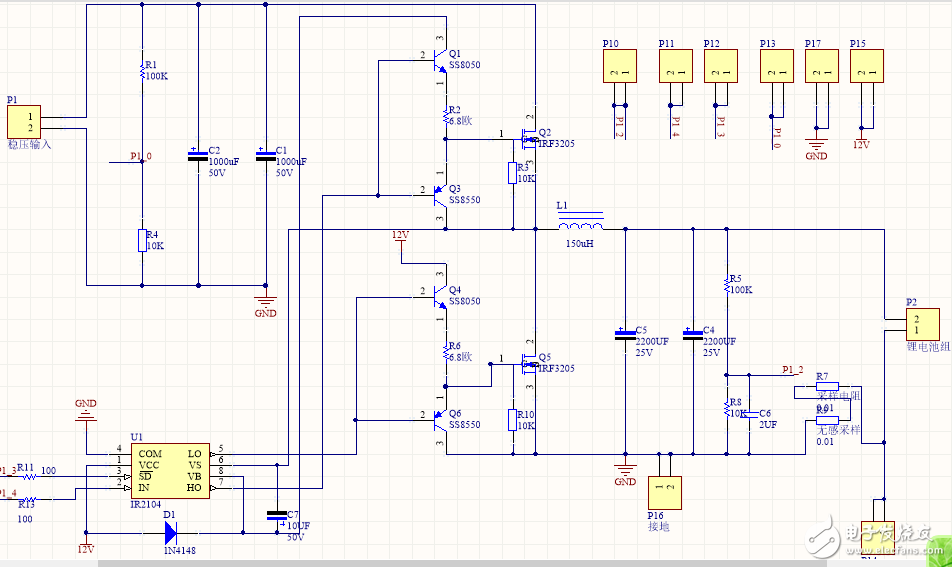The height and width of the screenshot is (567, 952).
Task: Click the P1_0 net label
Action: pos(141,156)
